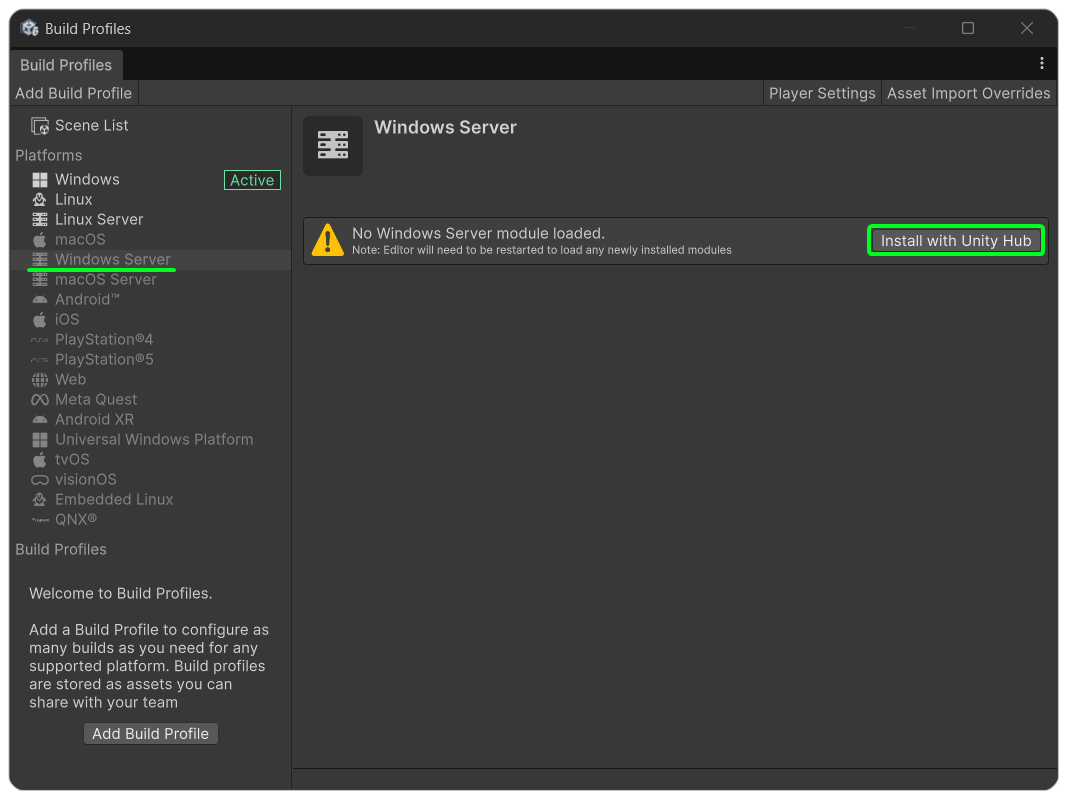Click the Linux Server rack icon
1067x799 pixels.
[40, 220]
